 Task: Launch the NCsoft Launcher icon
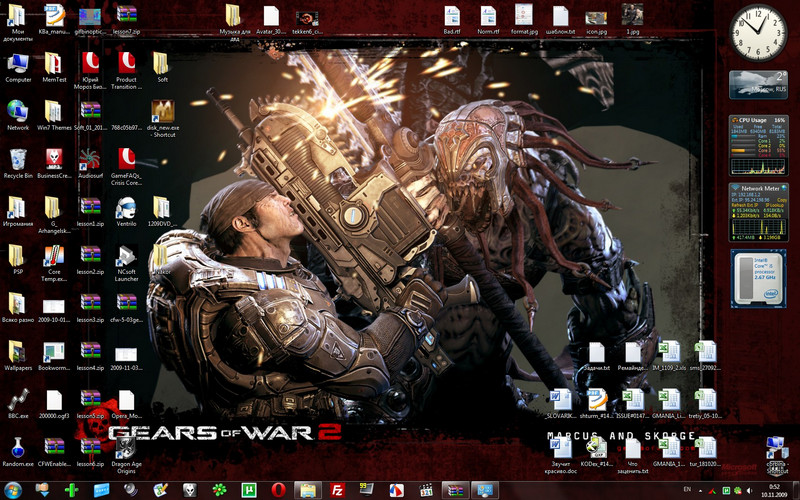point(126,263)
